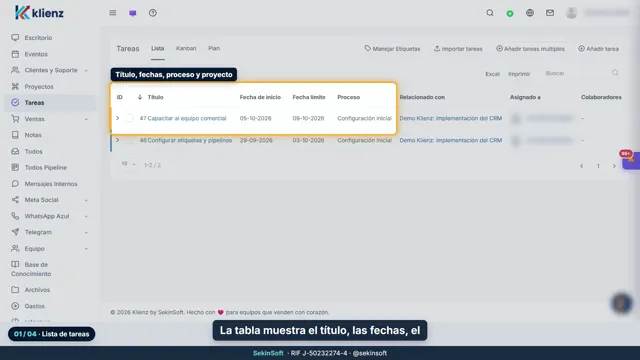Expand the Ventas menu
Viewport: 640px width, 360px height.
pos(86,119)
